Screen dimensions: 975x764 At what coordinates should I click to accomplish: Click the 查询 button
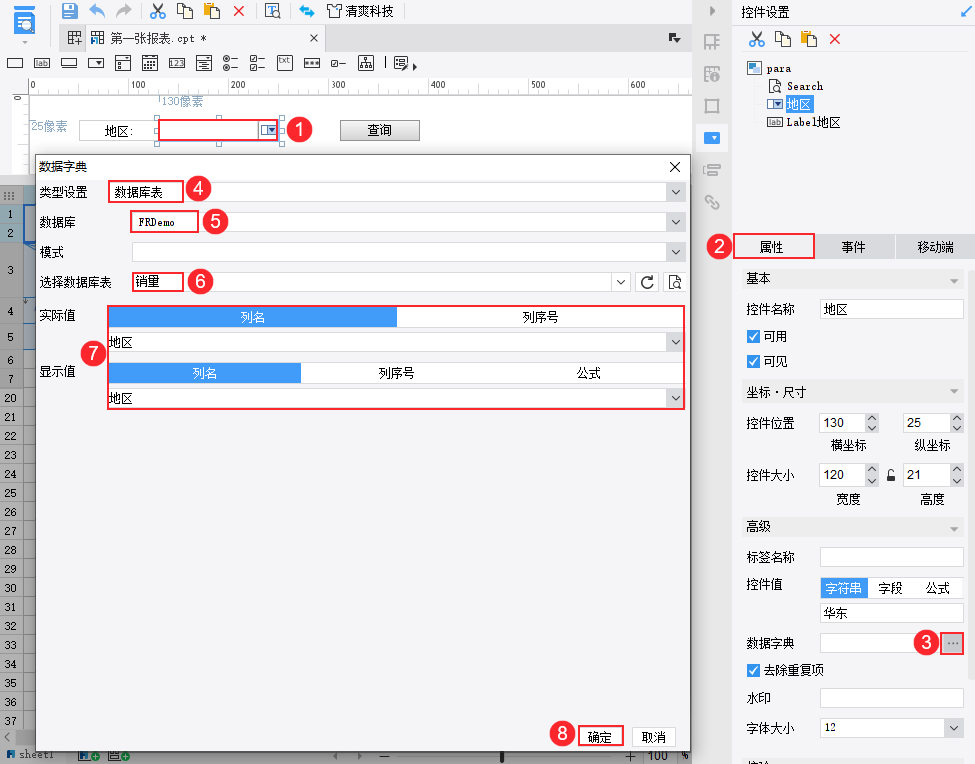379,130
